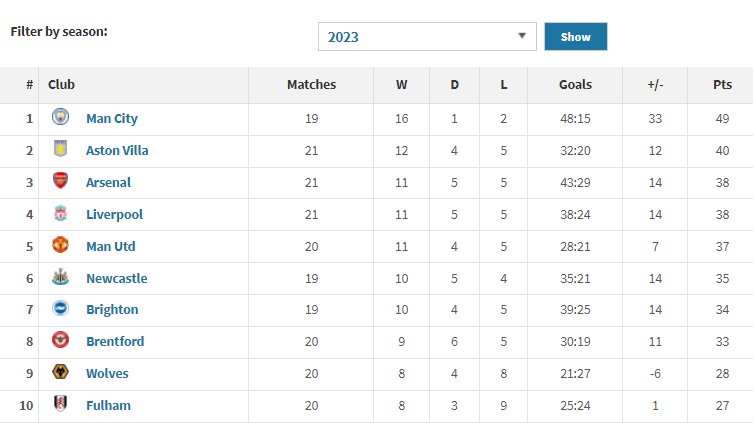Click the Man Utd club crest
The image size is (753, 423).
(61, 244)
